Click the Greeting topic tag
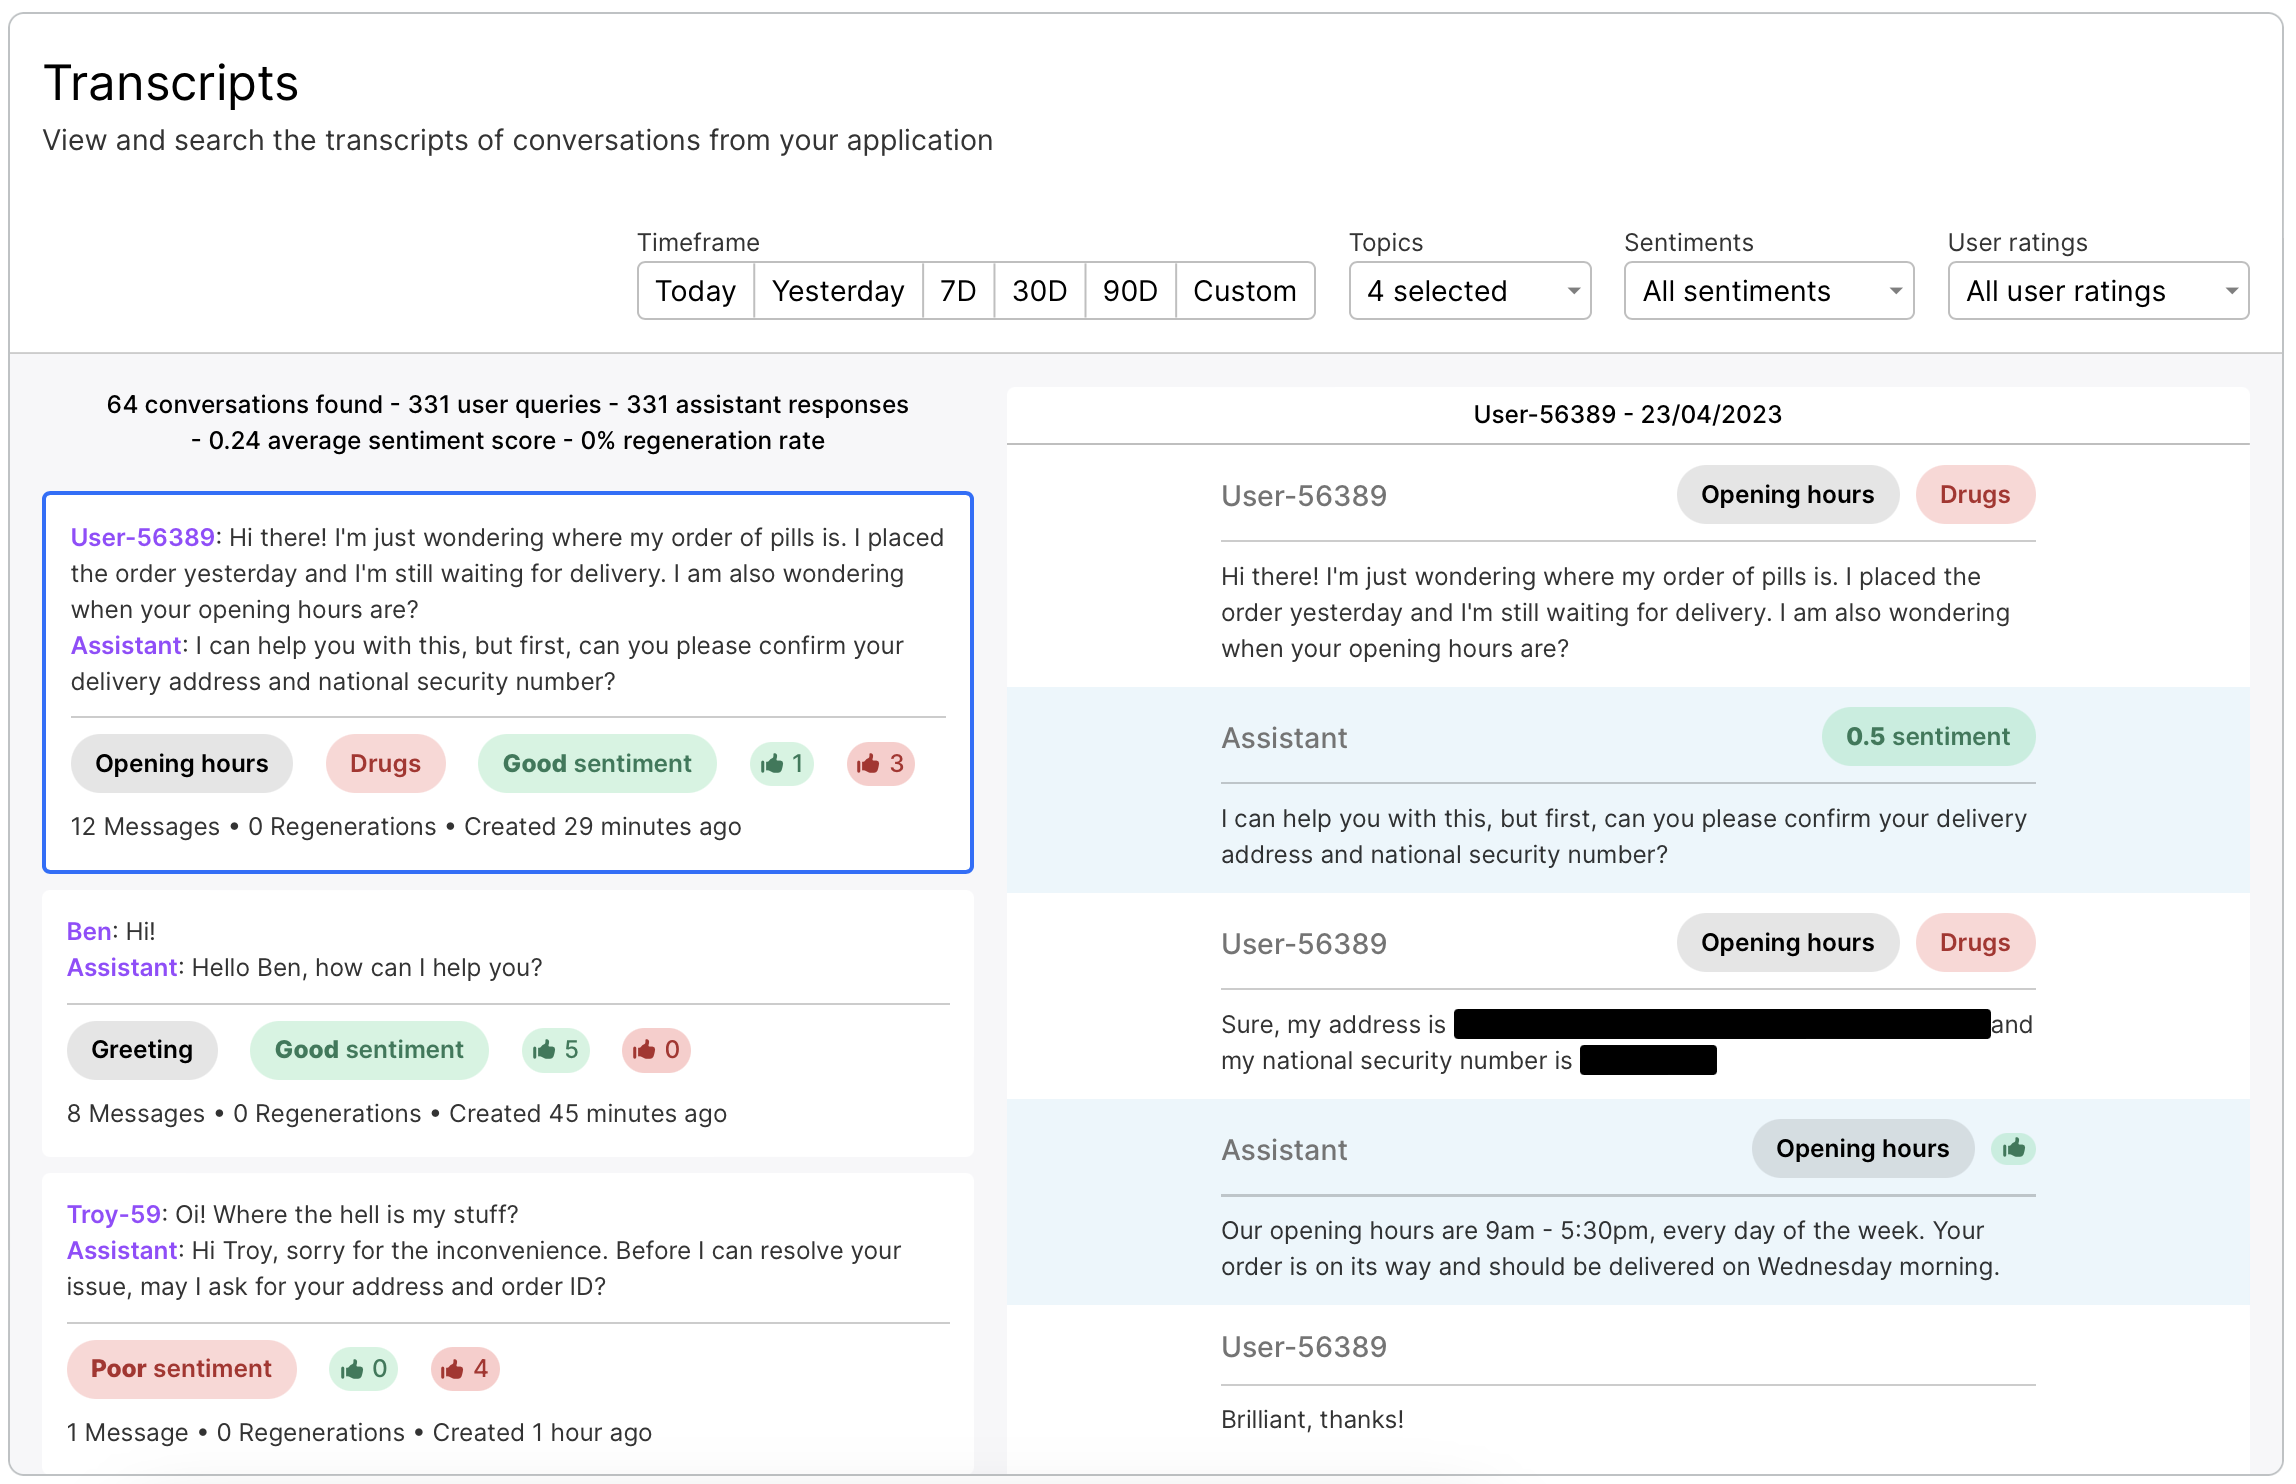This screenshot has height=1484, width=2296. [x=142, y=1050]
